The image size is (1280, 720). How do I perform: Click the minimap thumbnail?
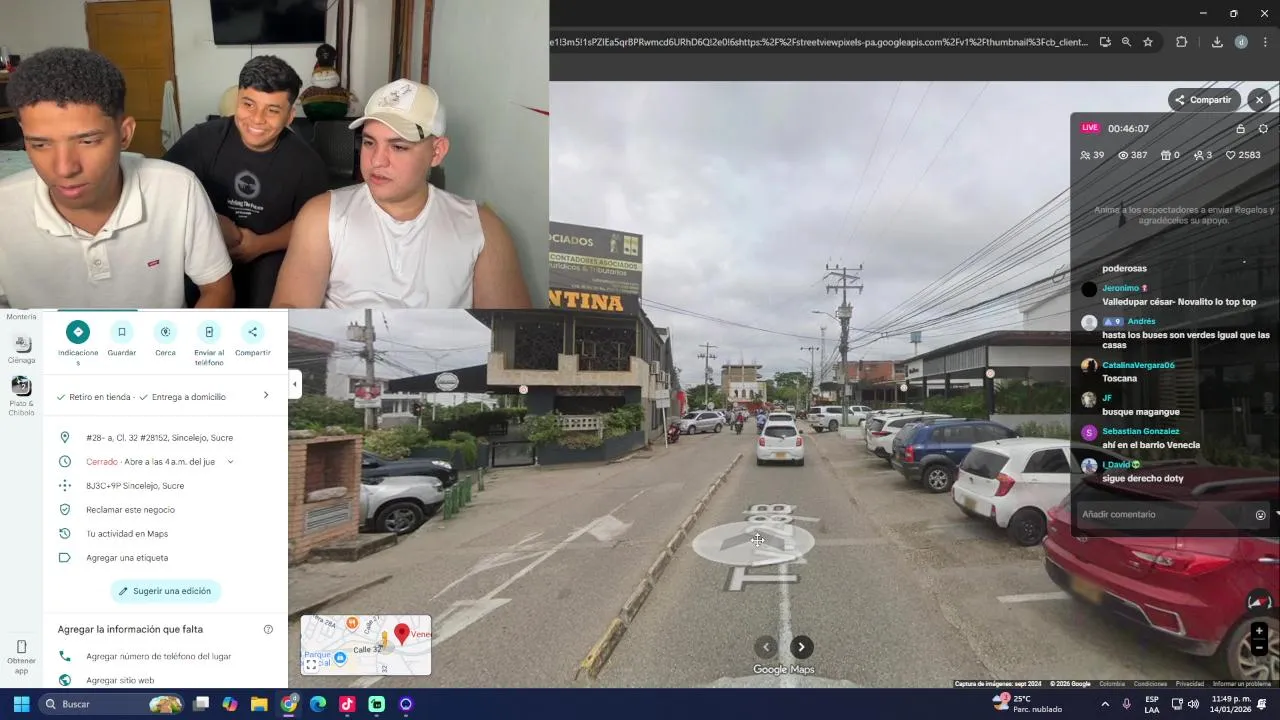click(366, 645)
